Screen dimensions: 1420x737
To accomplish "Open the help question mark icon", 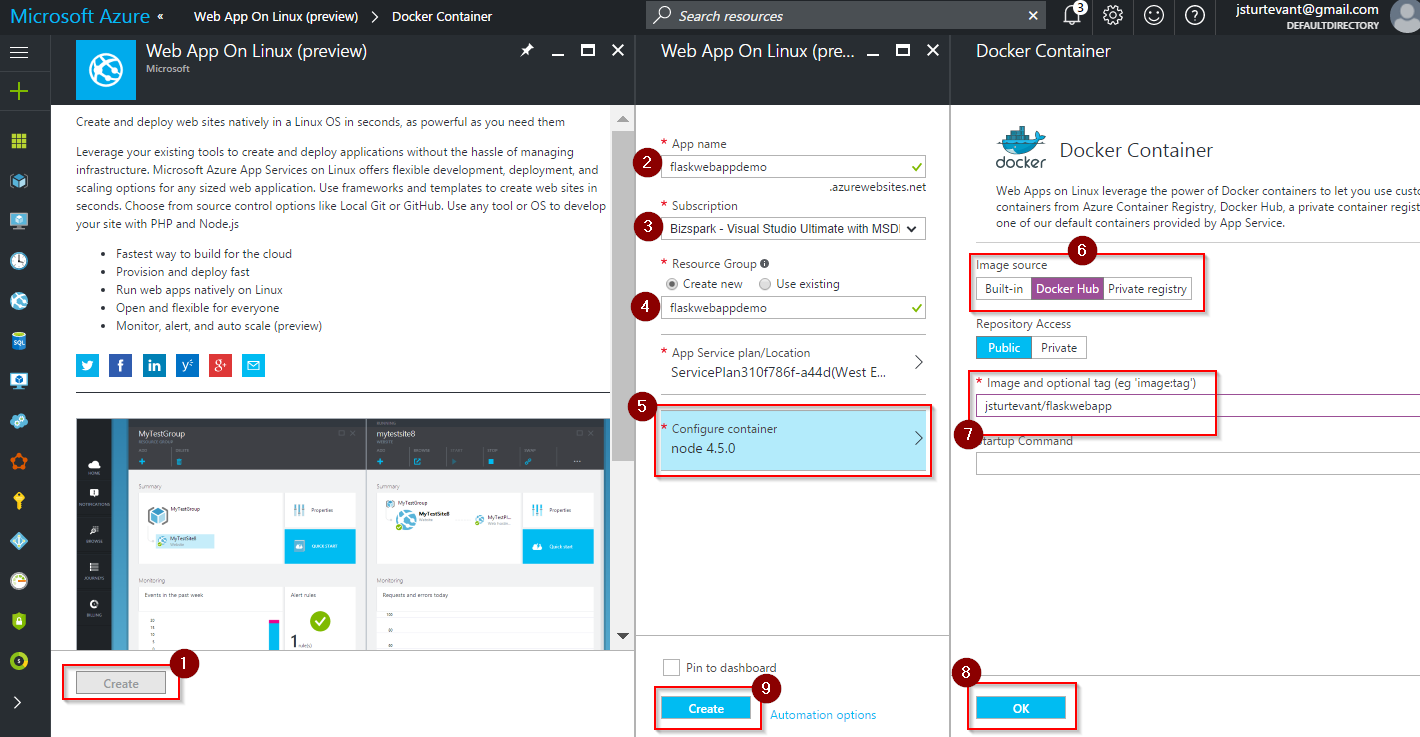I will (1194, 16).
